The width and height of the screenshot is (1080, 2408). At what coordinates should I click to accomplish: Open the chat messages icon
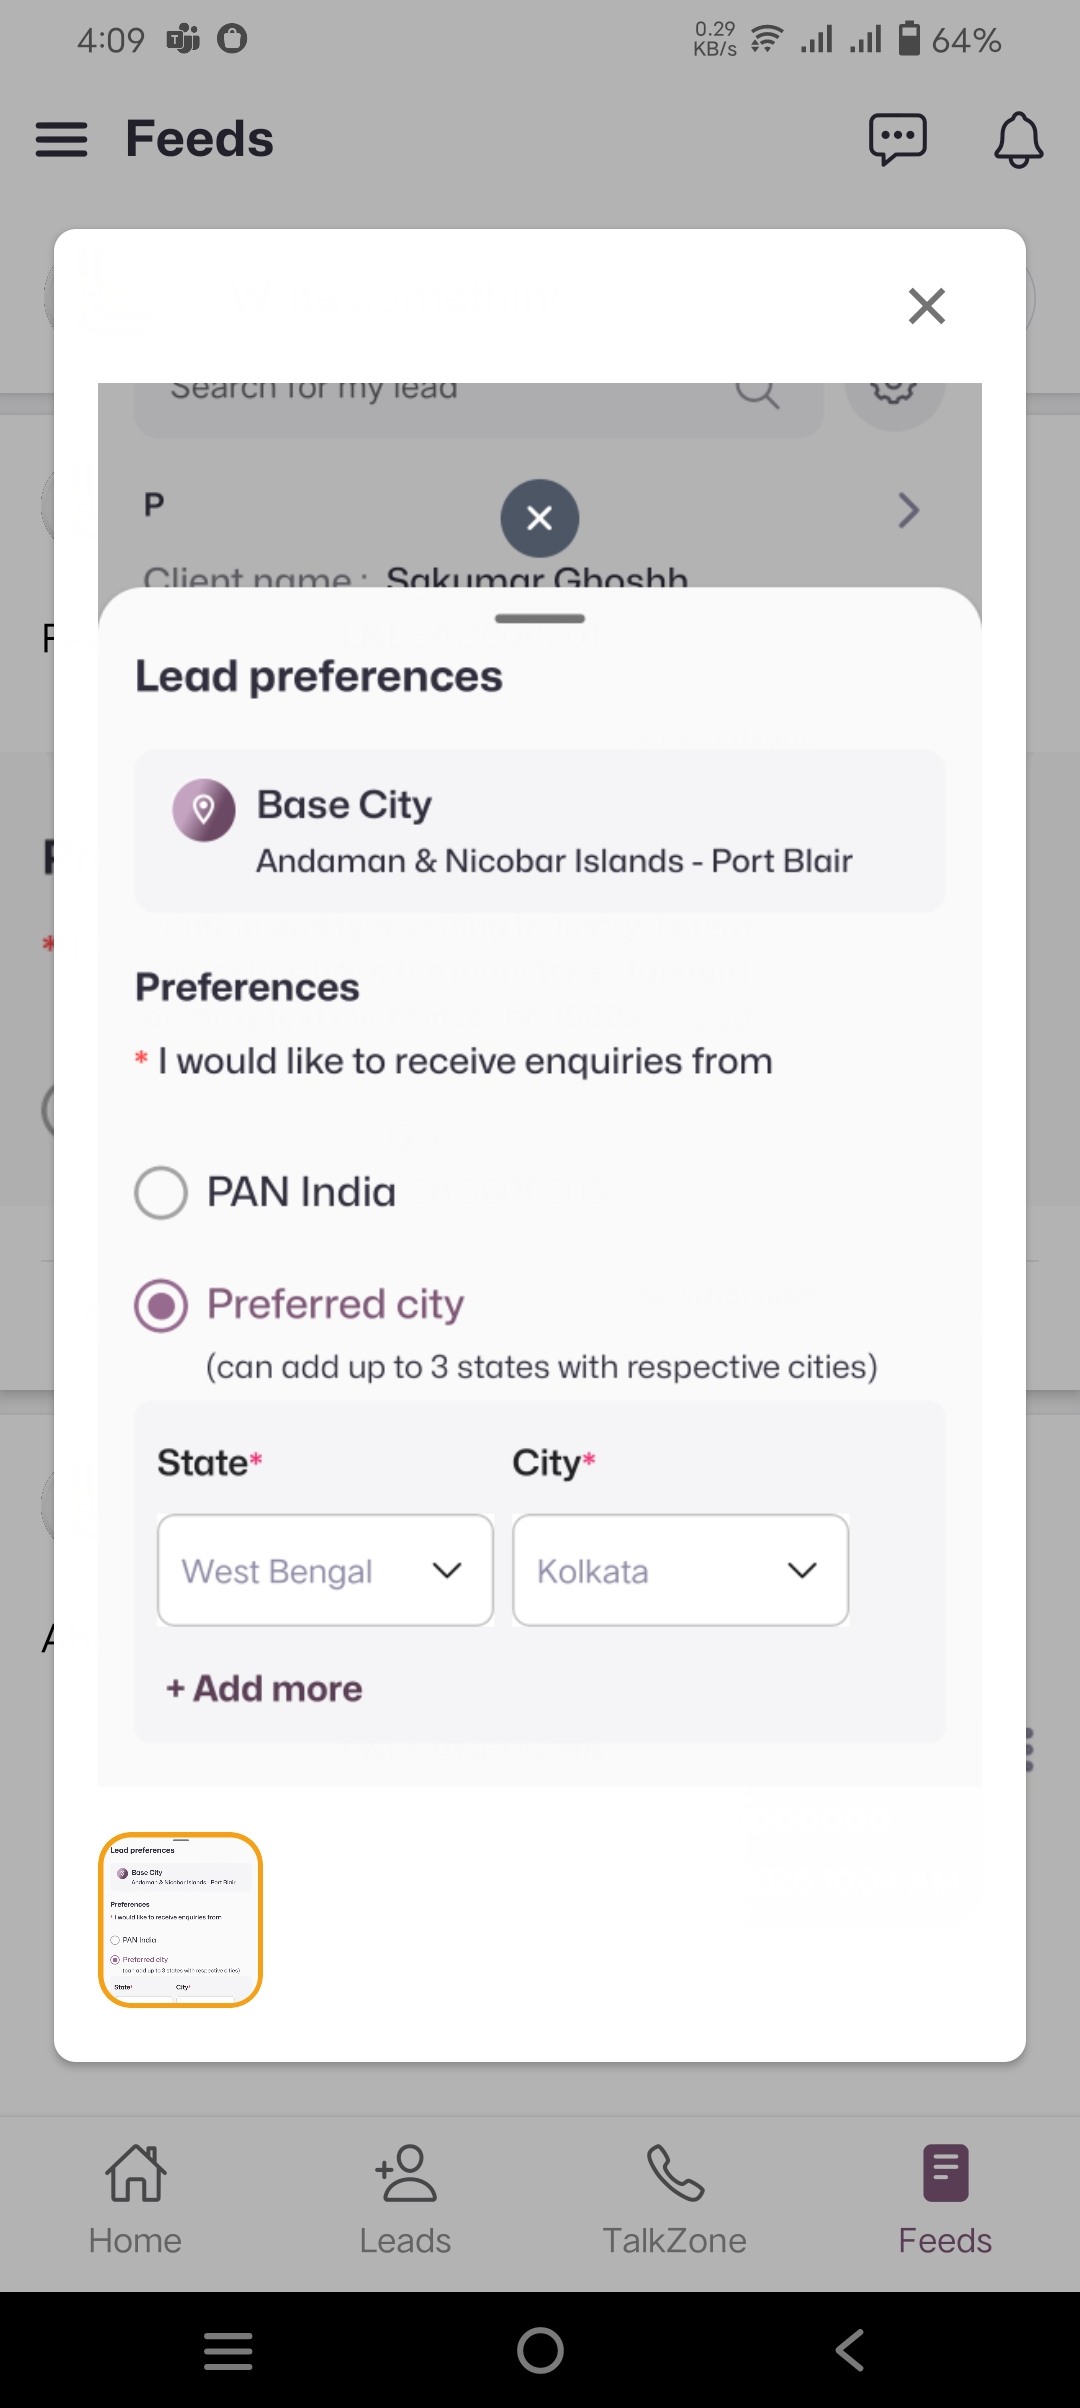point(897,139)
